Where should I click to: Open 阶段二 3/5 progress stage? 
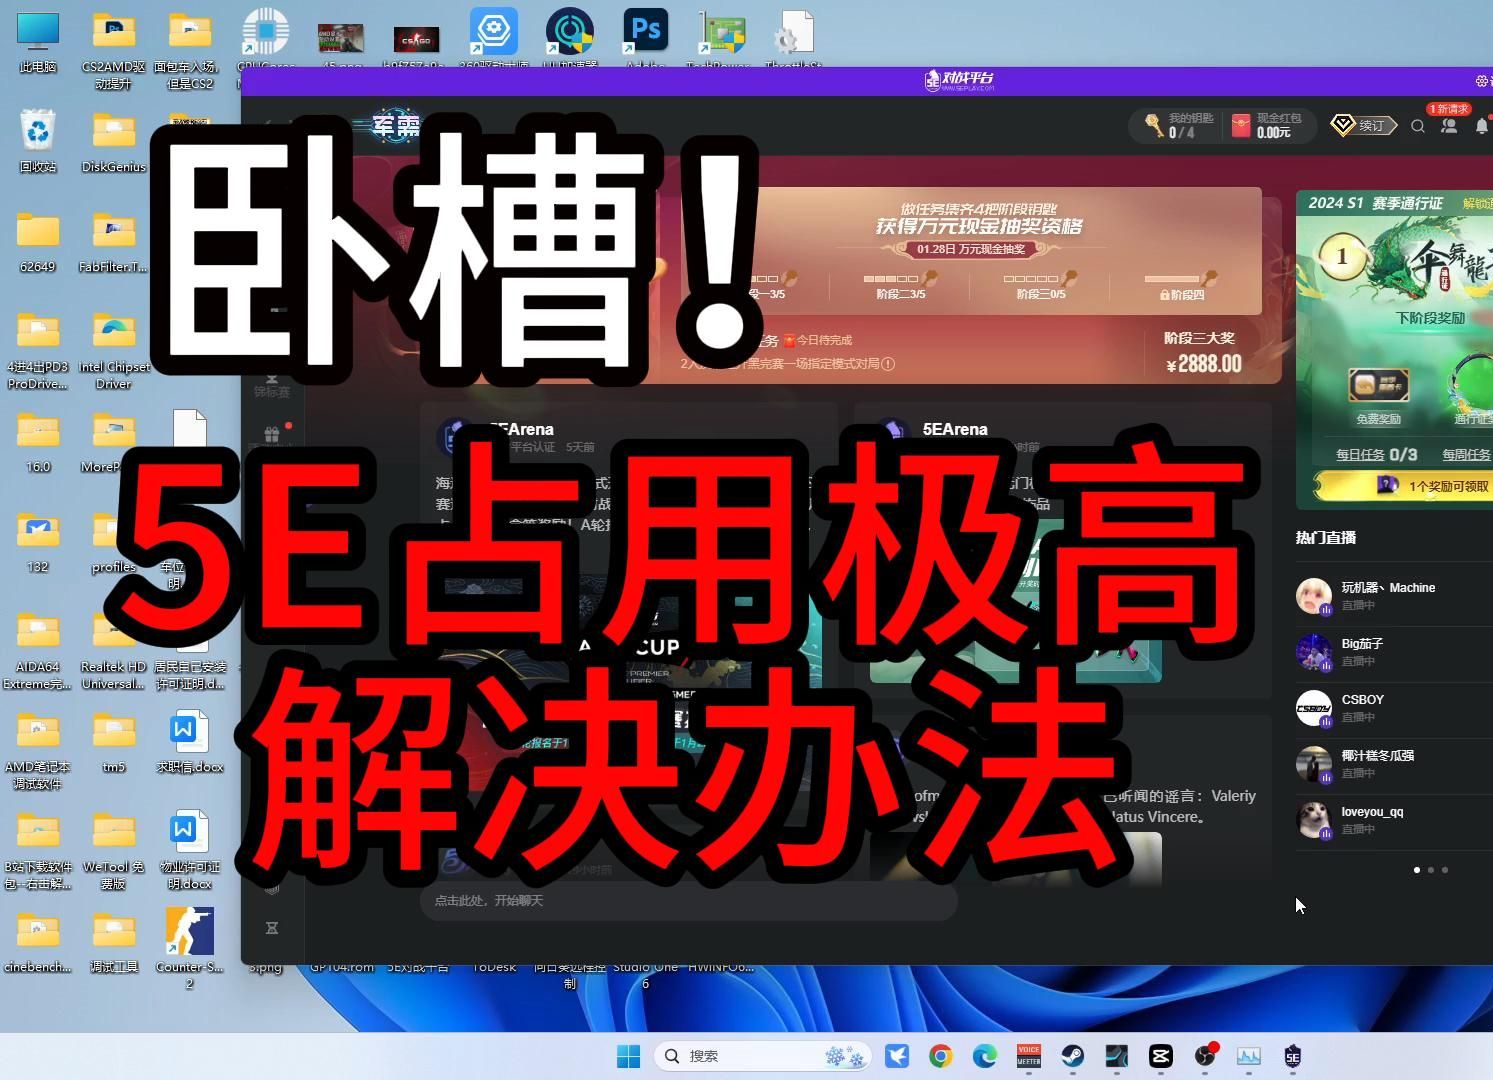(x=900, y=286)
